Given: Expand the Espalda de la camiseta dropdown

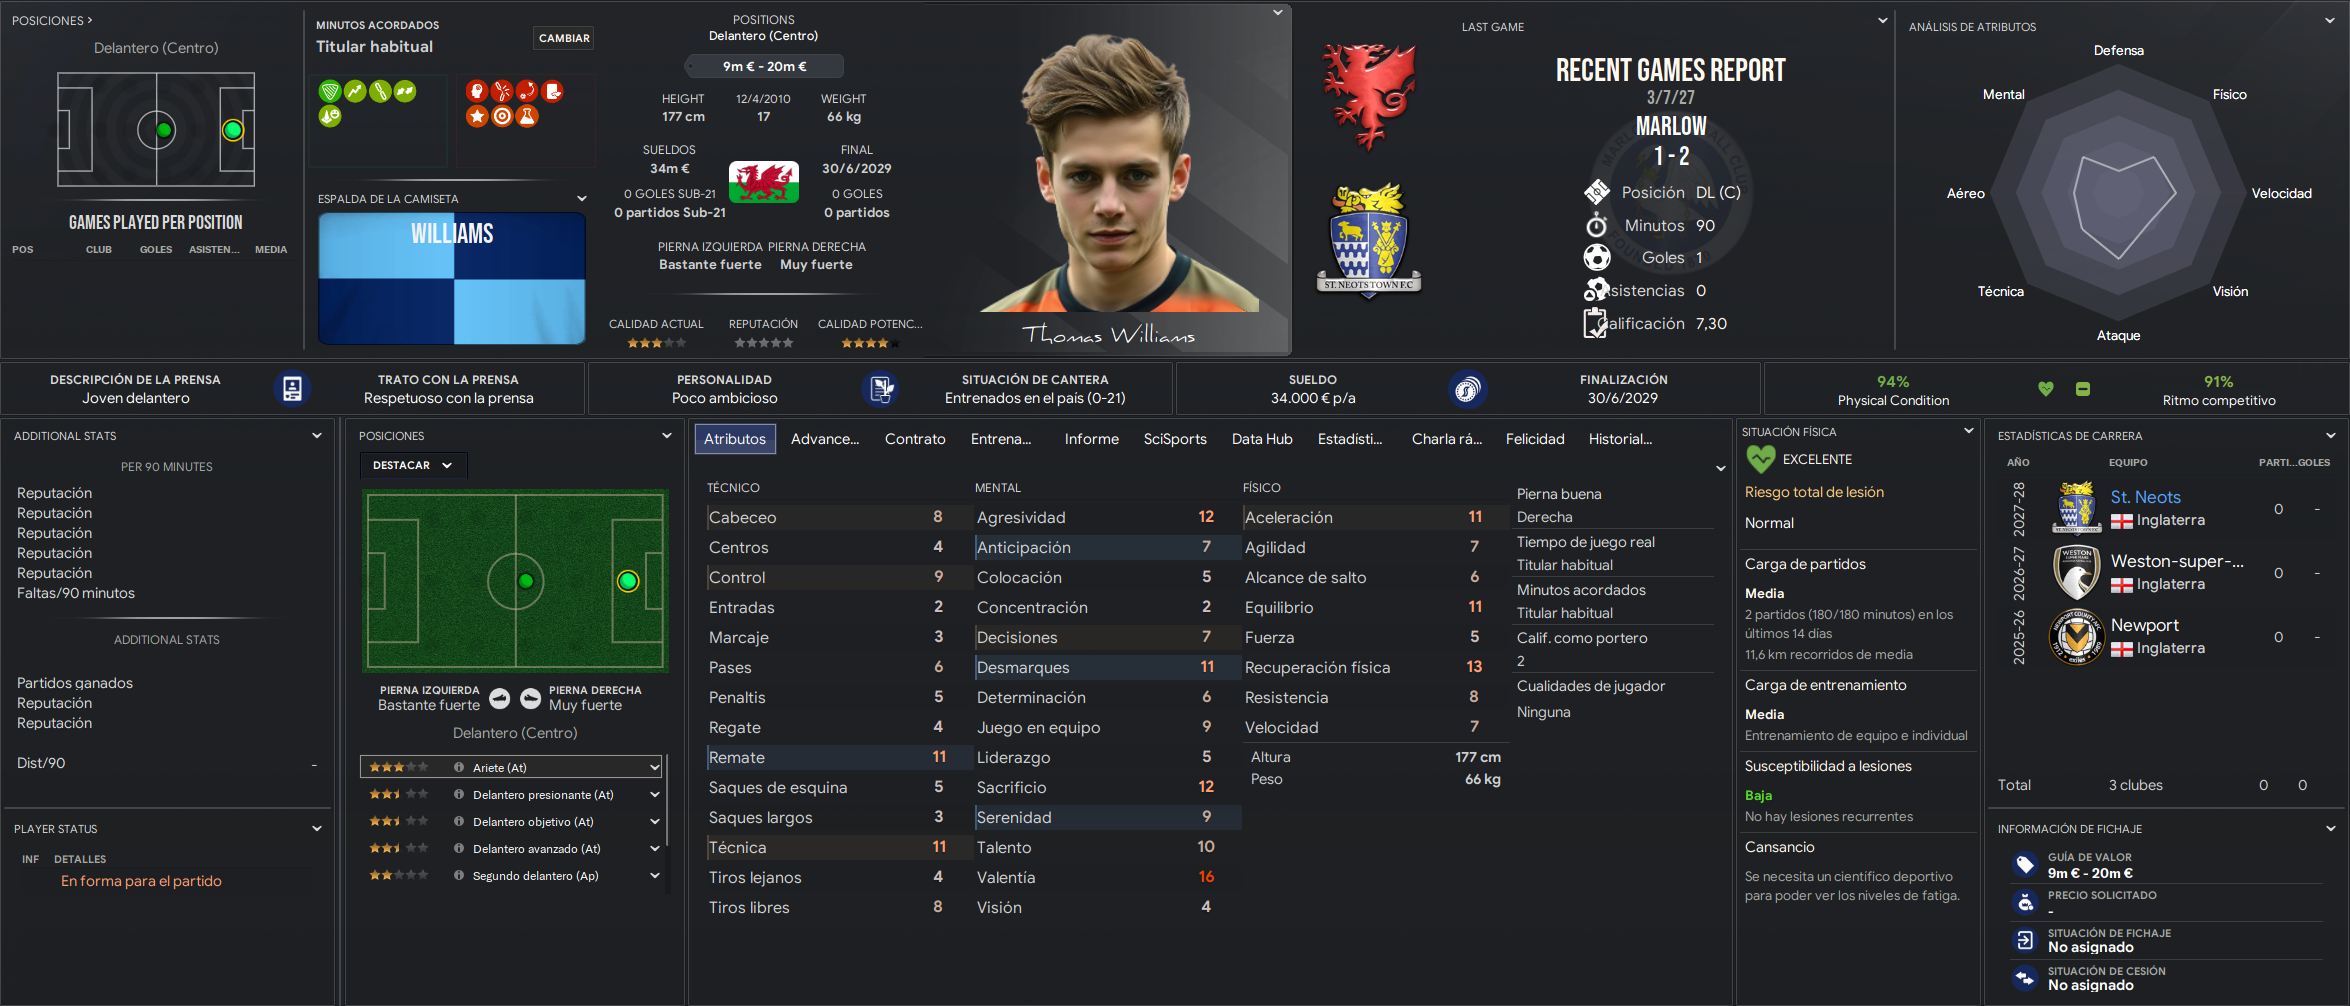Looking at the screenshot, I should (x=582, y=198).
